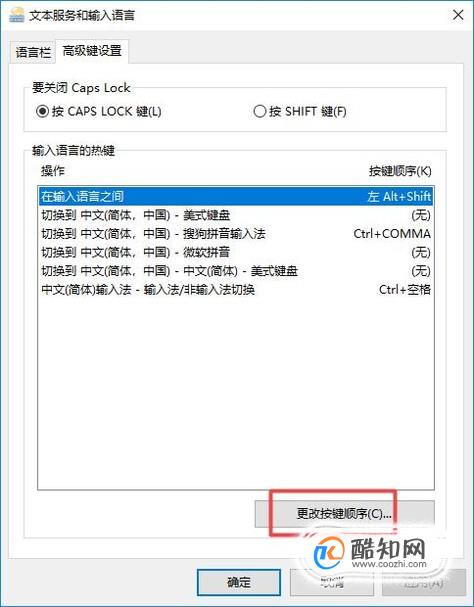Select the 在输入语言之间 hotkey row

236,196
